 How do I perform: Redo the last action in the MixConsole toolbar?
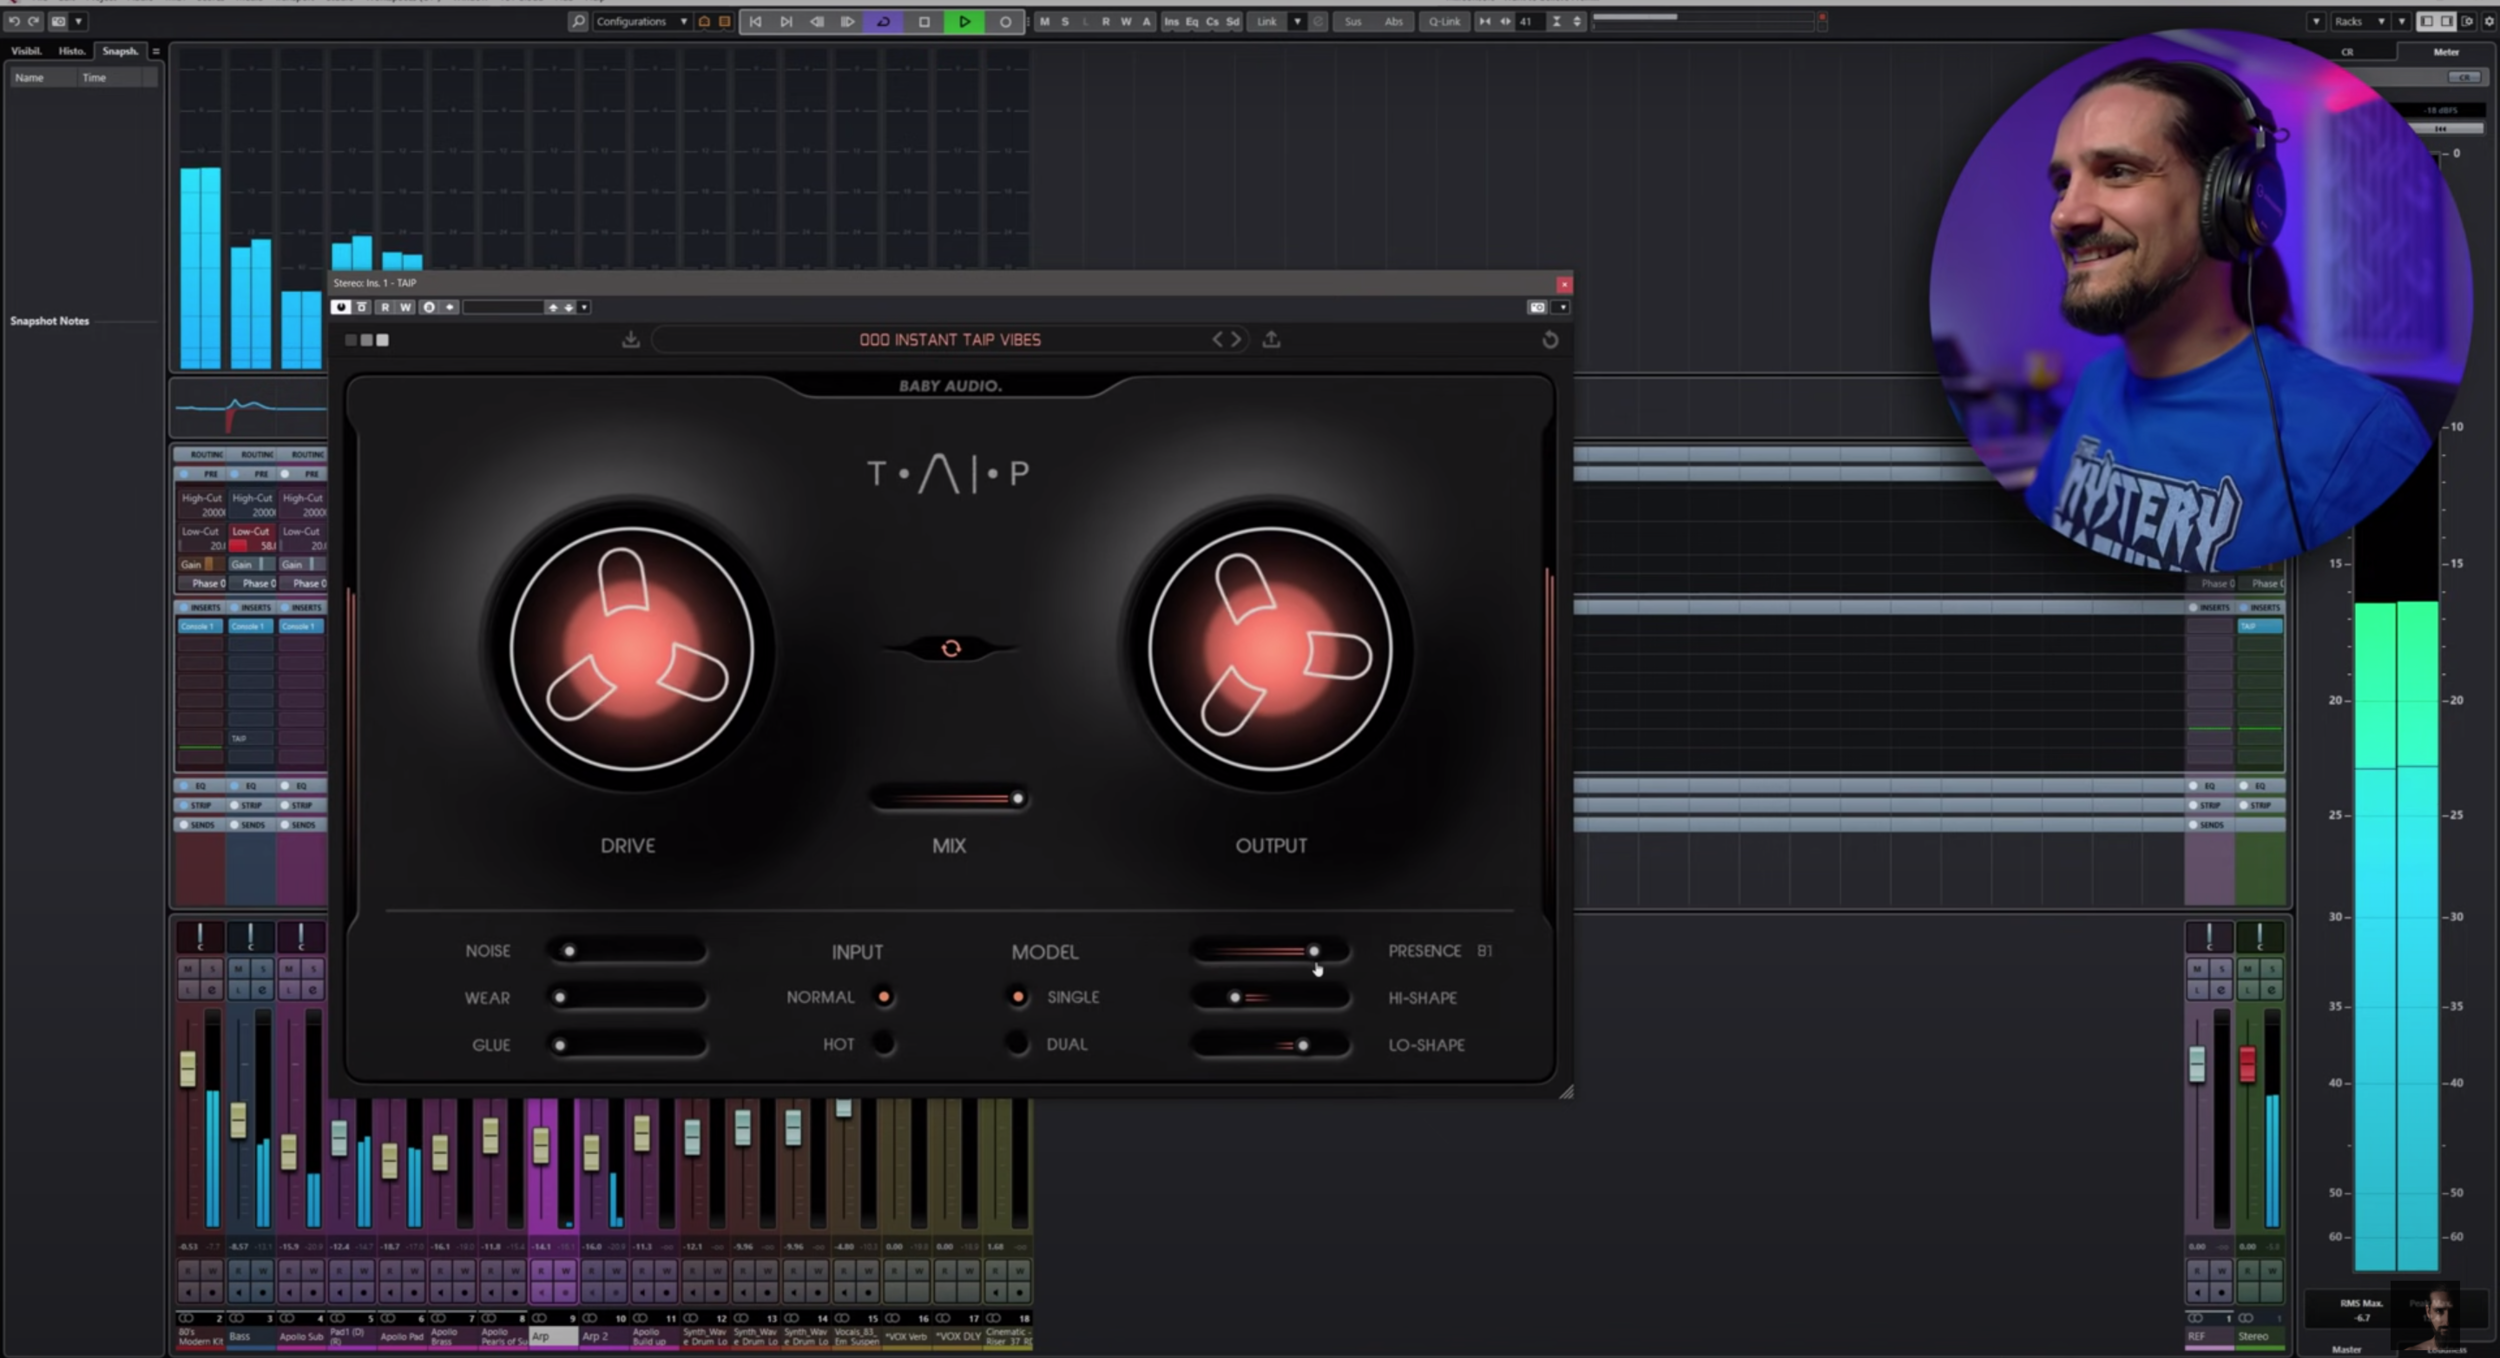(34, 21)
